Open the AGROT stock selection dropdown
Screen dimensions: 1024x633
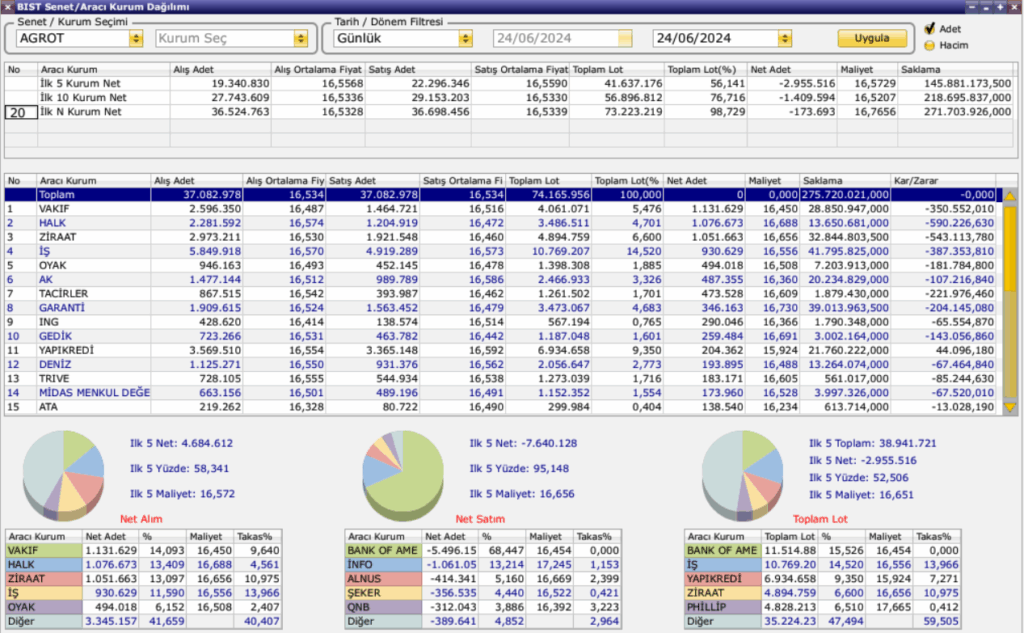pyautogui.click(x=136, y=39)
